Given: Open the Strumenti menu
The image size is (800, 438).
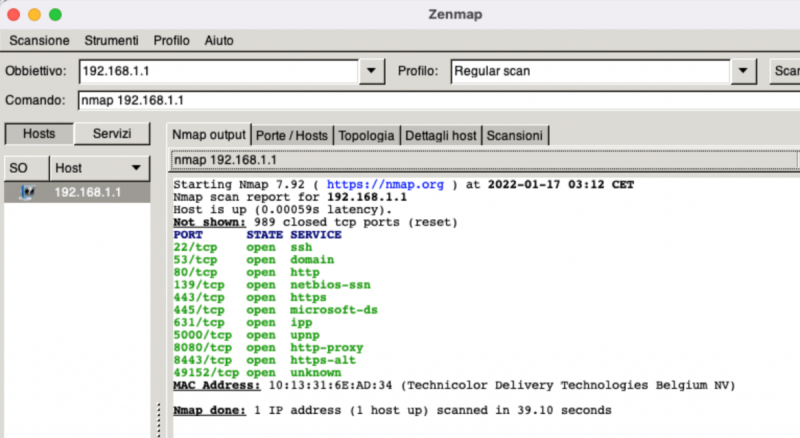Looking at the screenshot, I should (111, 40).
